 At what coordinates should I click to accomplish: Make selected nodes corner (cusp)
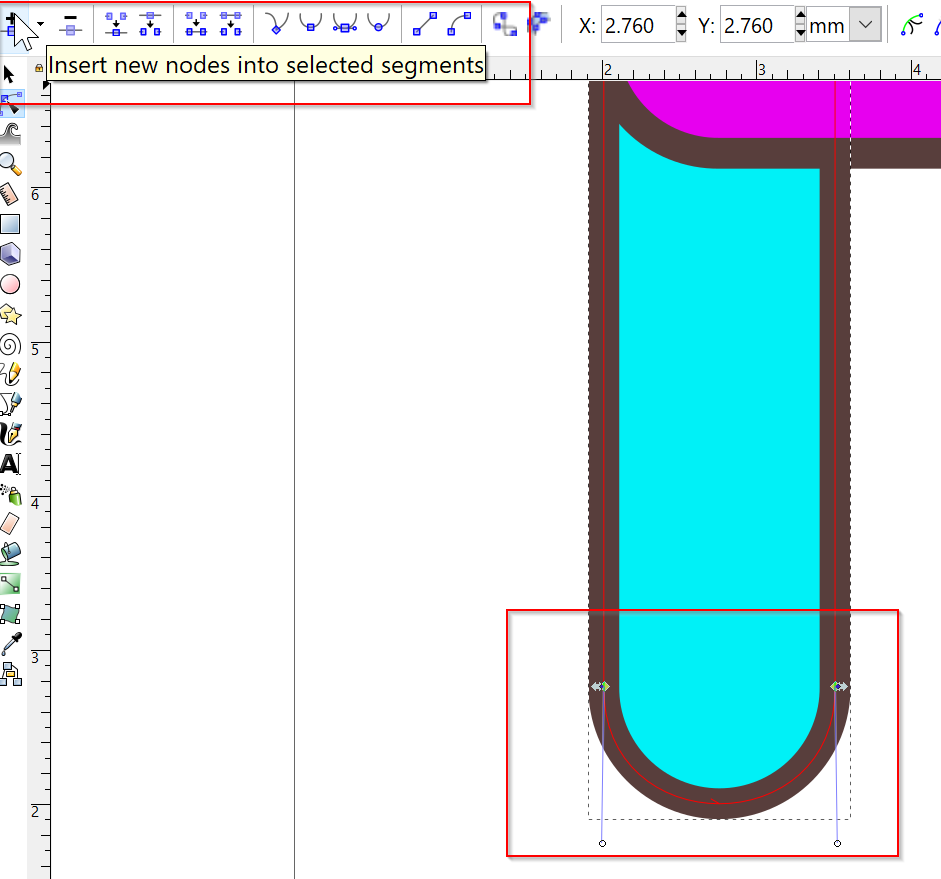click(x=276, y=24)
